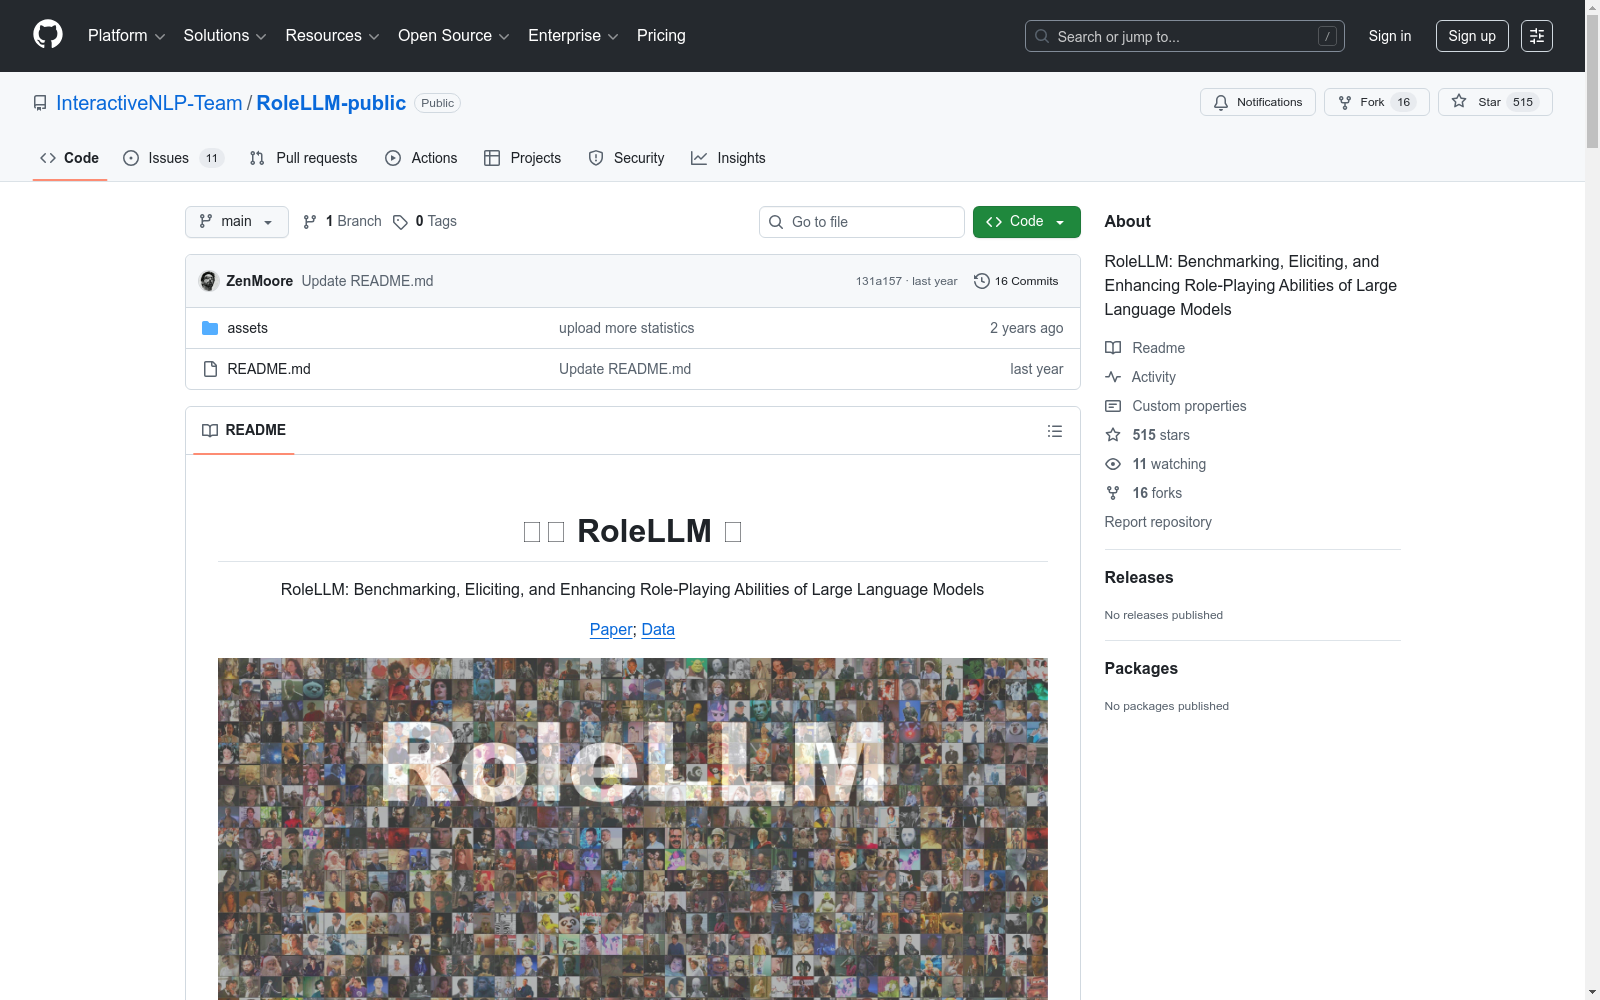Screen dimensions: 1600x1000
Task: Click the branch icon beside 1 Branch
Action: pyautogui.click(x=310, y=222)
